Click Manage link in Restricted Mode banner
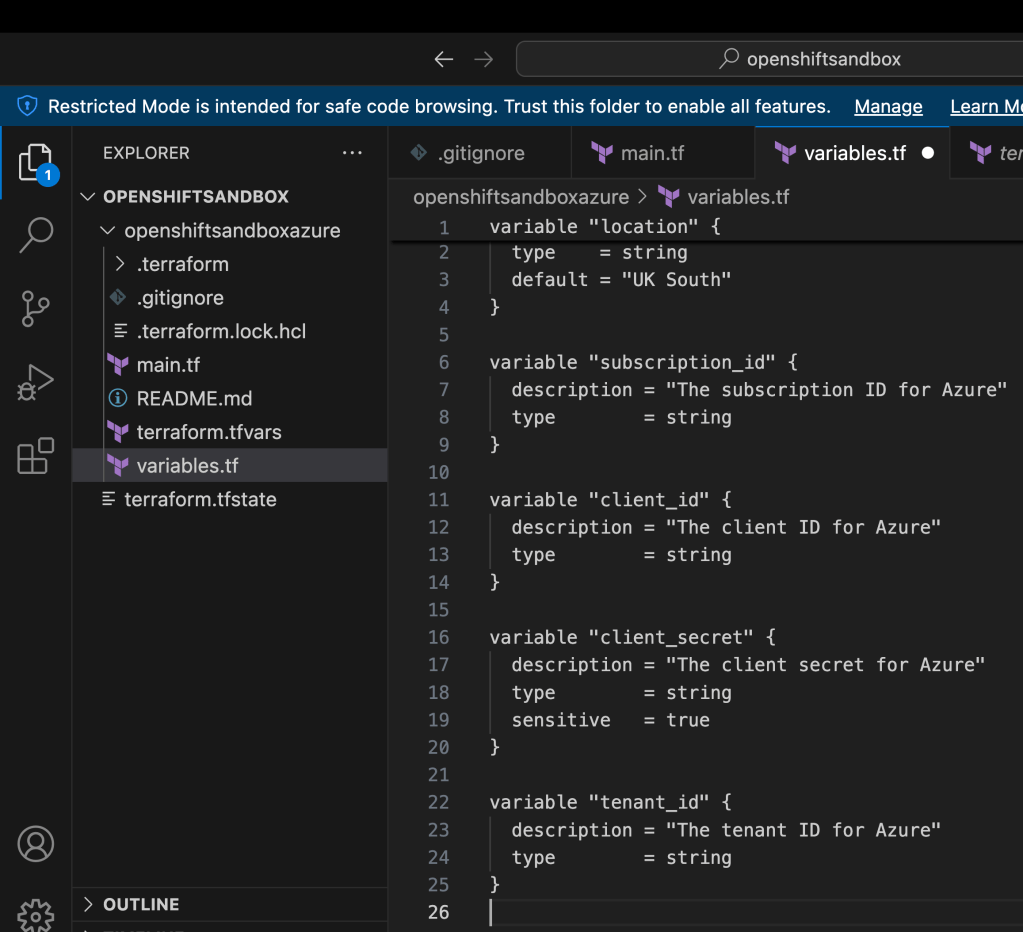 (888, 106)
